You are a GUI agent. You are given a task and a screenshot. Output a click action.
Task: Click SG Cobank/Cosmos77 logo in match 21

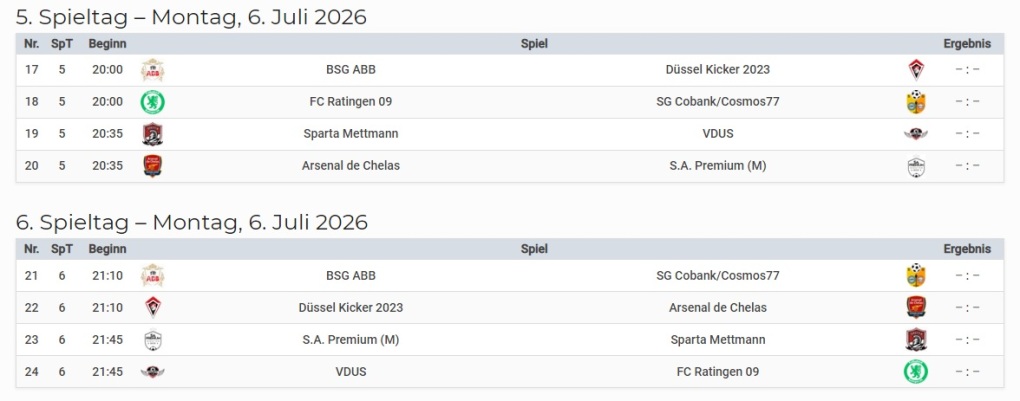tap(916, 276)
